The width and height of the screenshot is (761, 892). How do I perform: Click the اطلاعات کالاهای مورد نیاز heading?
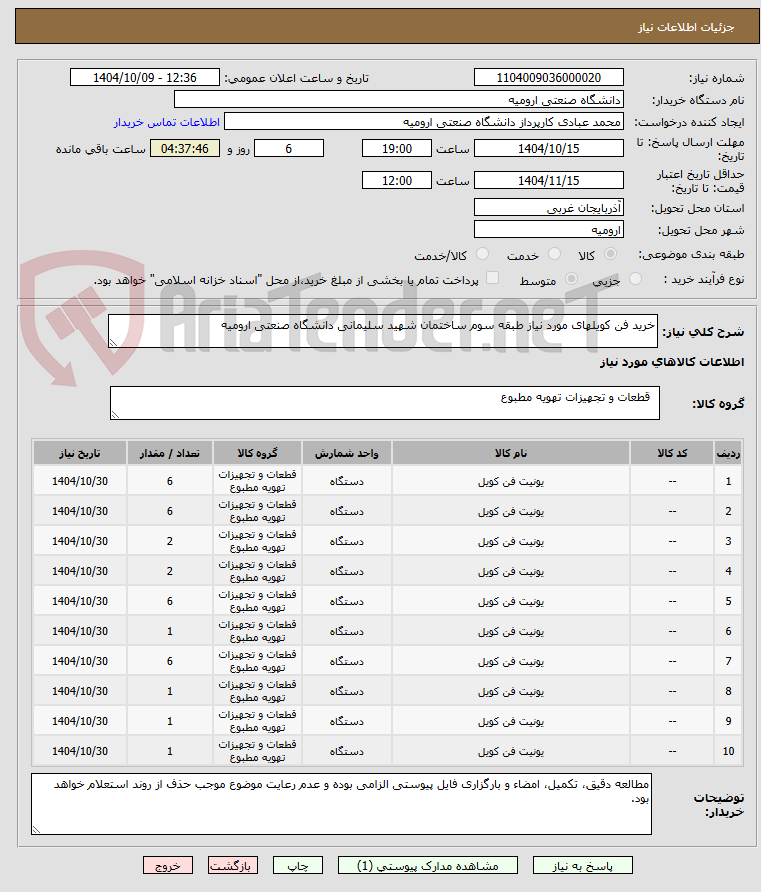click(672, 362)
